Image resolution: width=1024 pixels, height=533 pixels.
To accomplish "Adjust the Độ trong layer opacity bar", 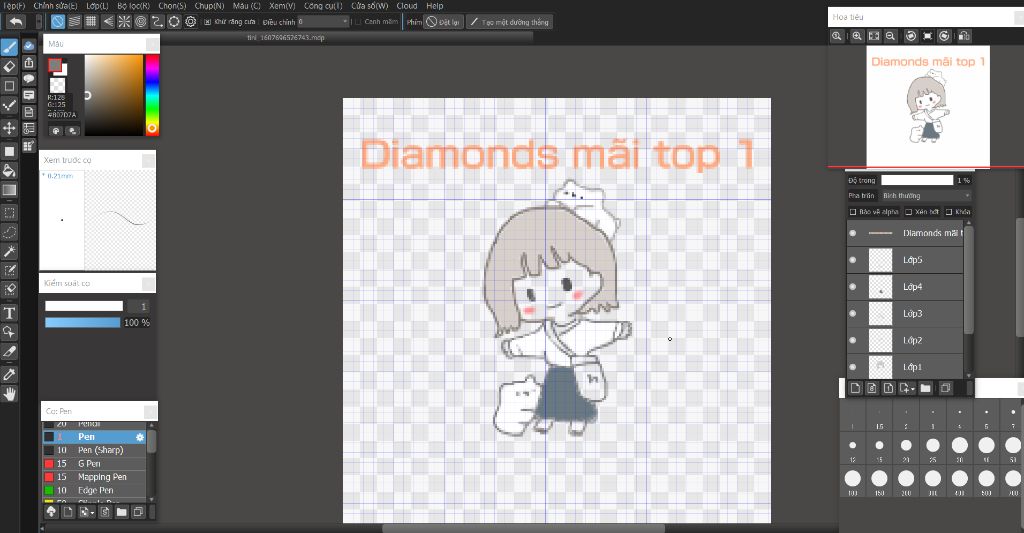I will [x=917, y=180].
